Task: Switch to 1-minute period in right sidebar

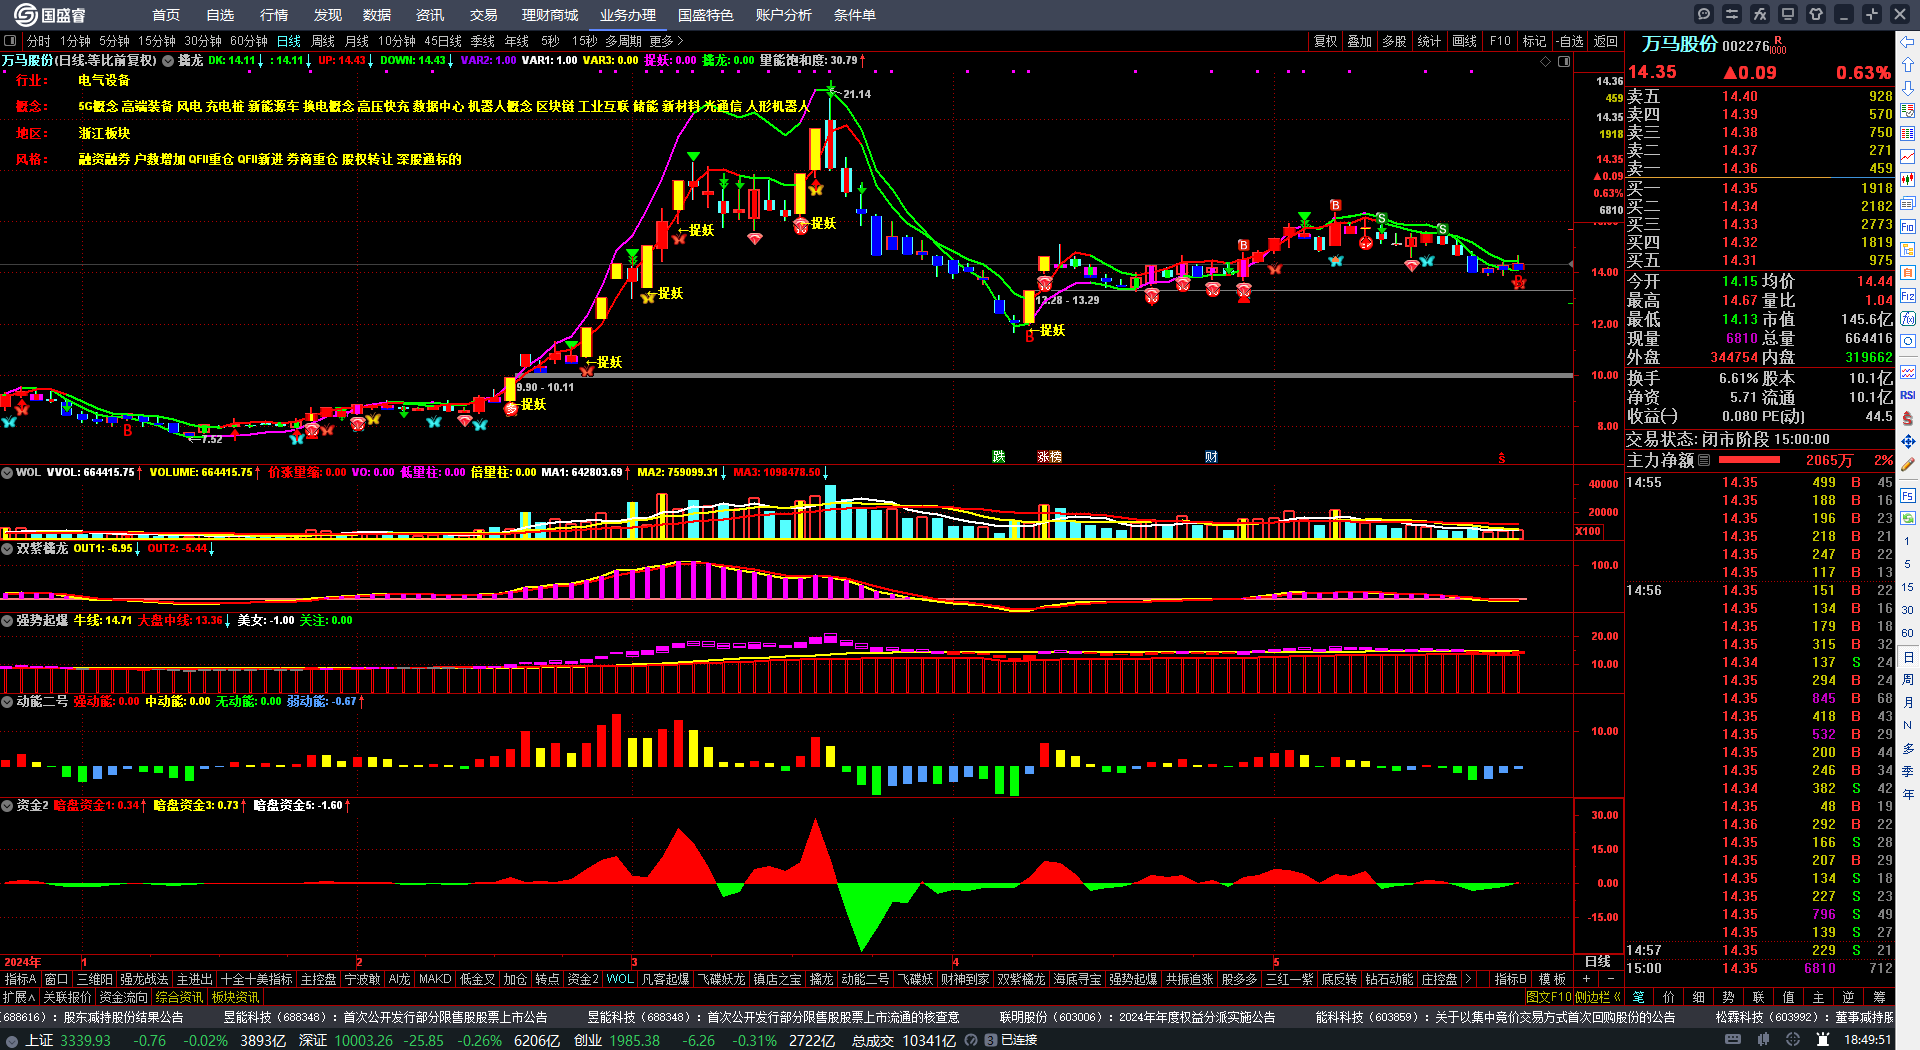Action: 1908,541
